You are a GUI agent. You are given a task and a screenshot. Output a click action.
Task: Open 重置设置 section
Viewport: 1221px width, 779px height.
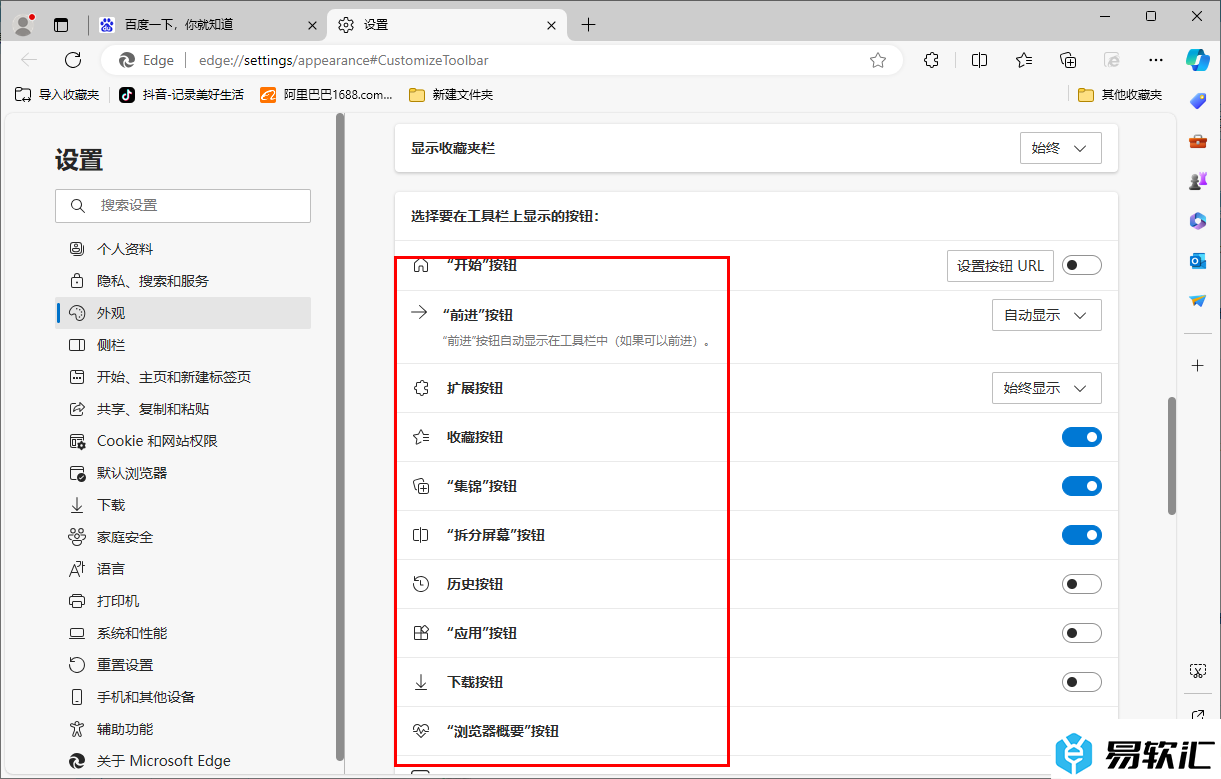[x=183, y=665]
